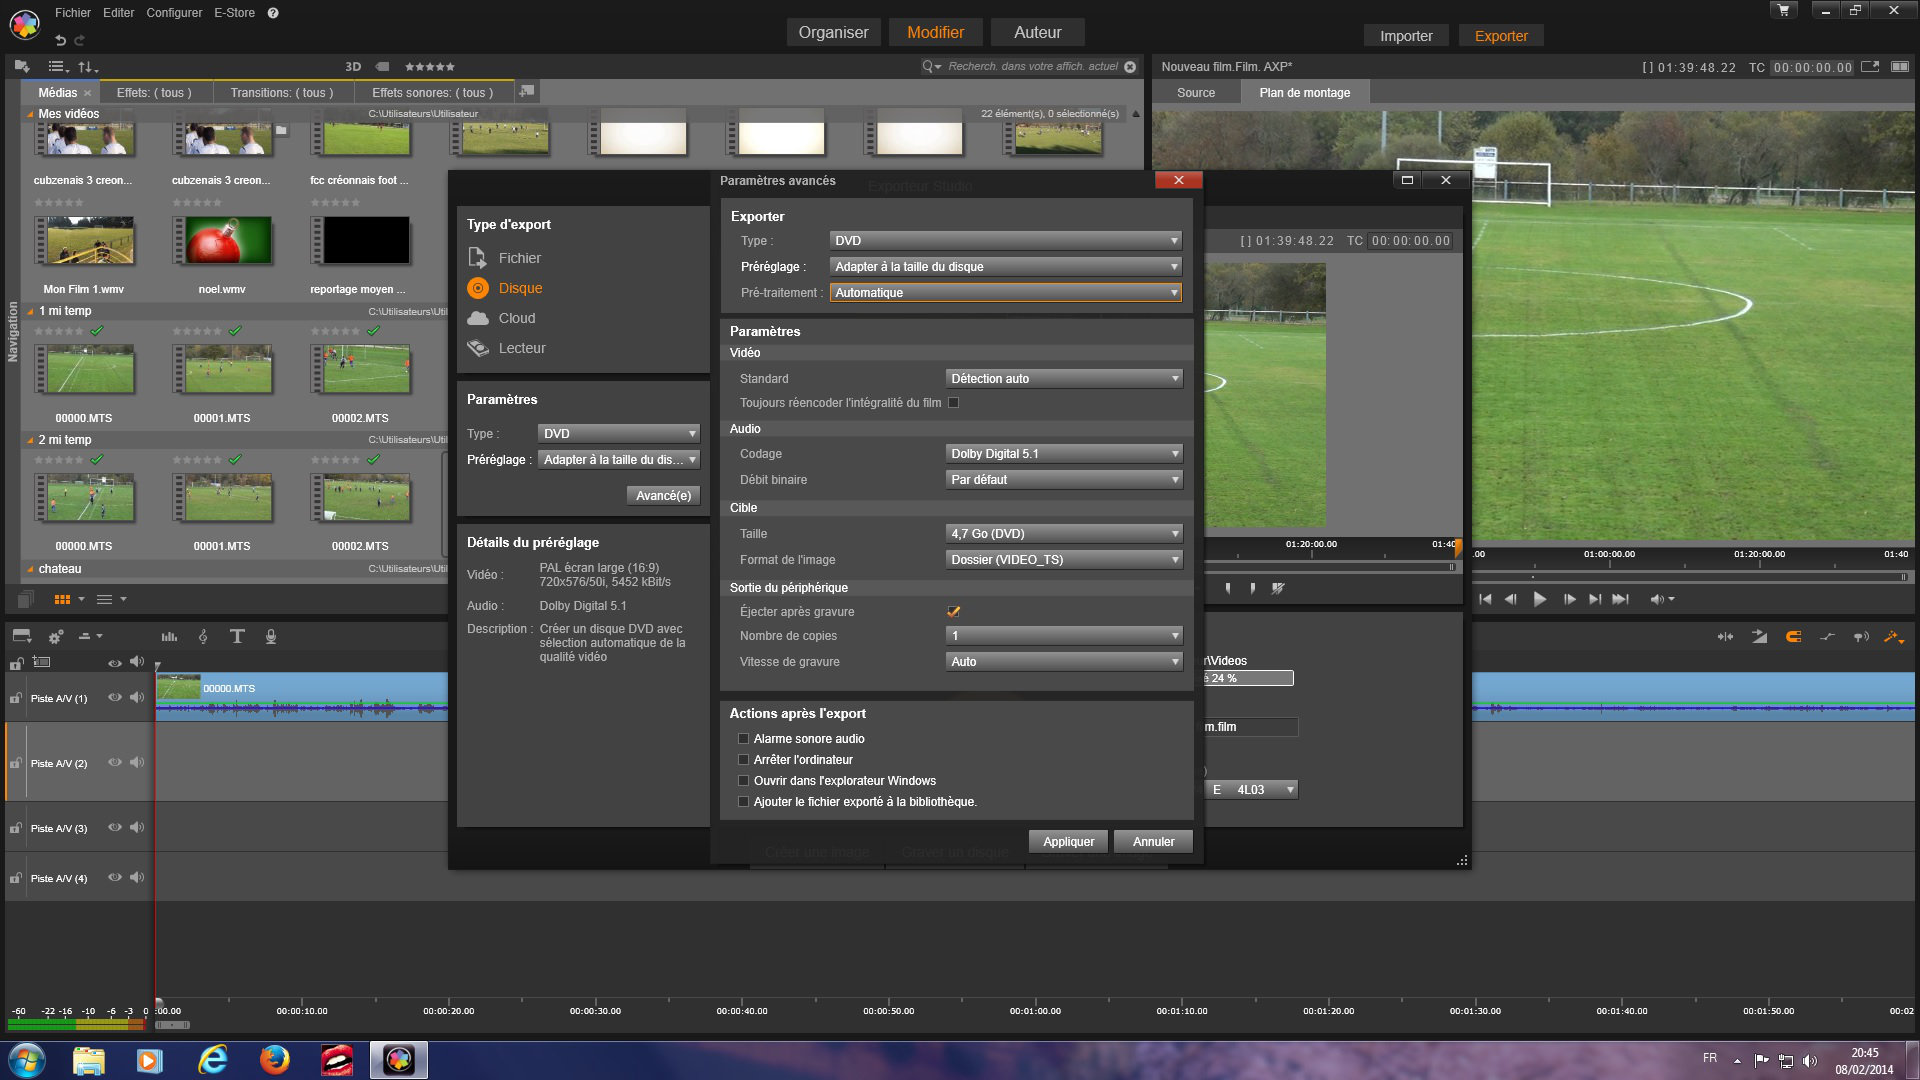Expand the Codage Dolby Digital dropdown

coord(1063,454)
